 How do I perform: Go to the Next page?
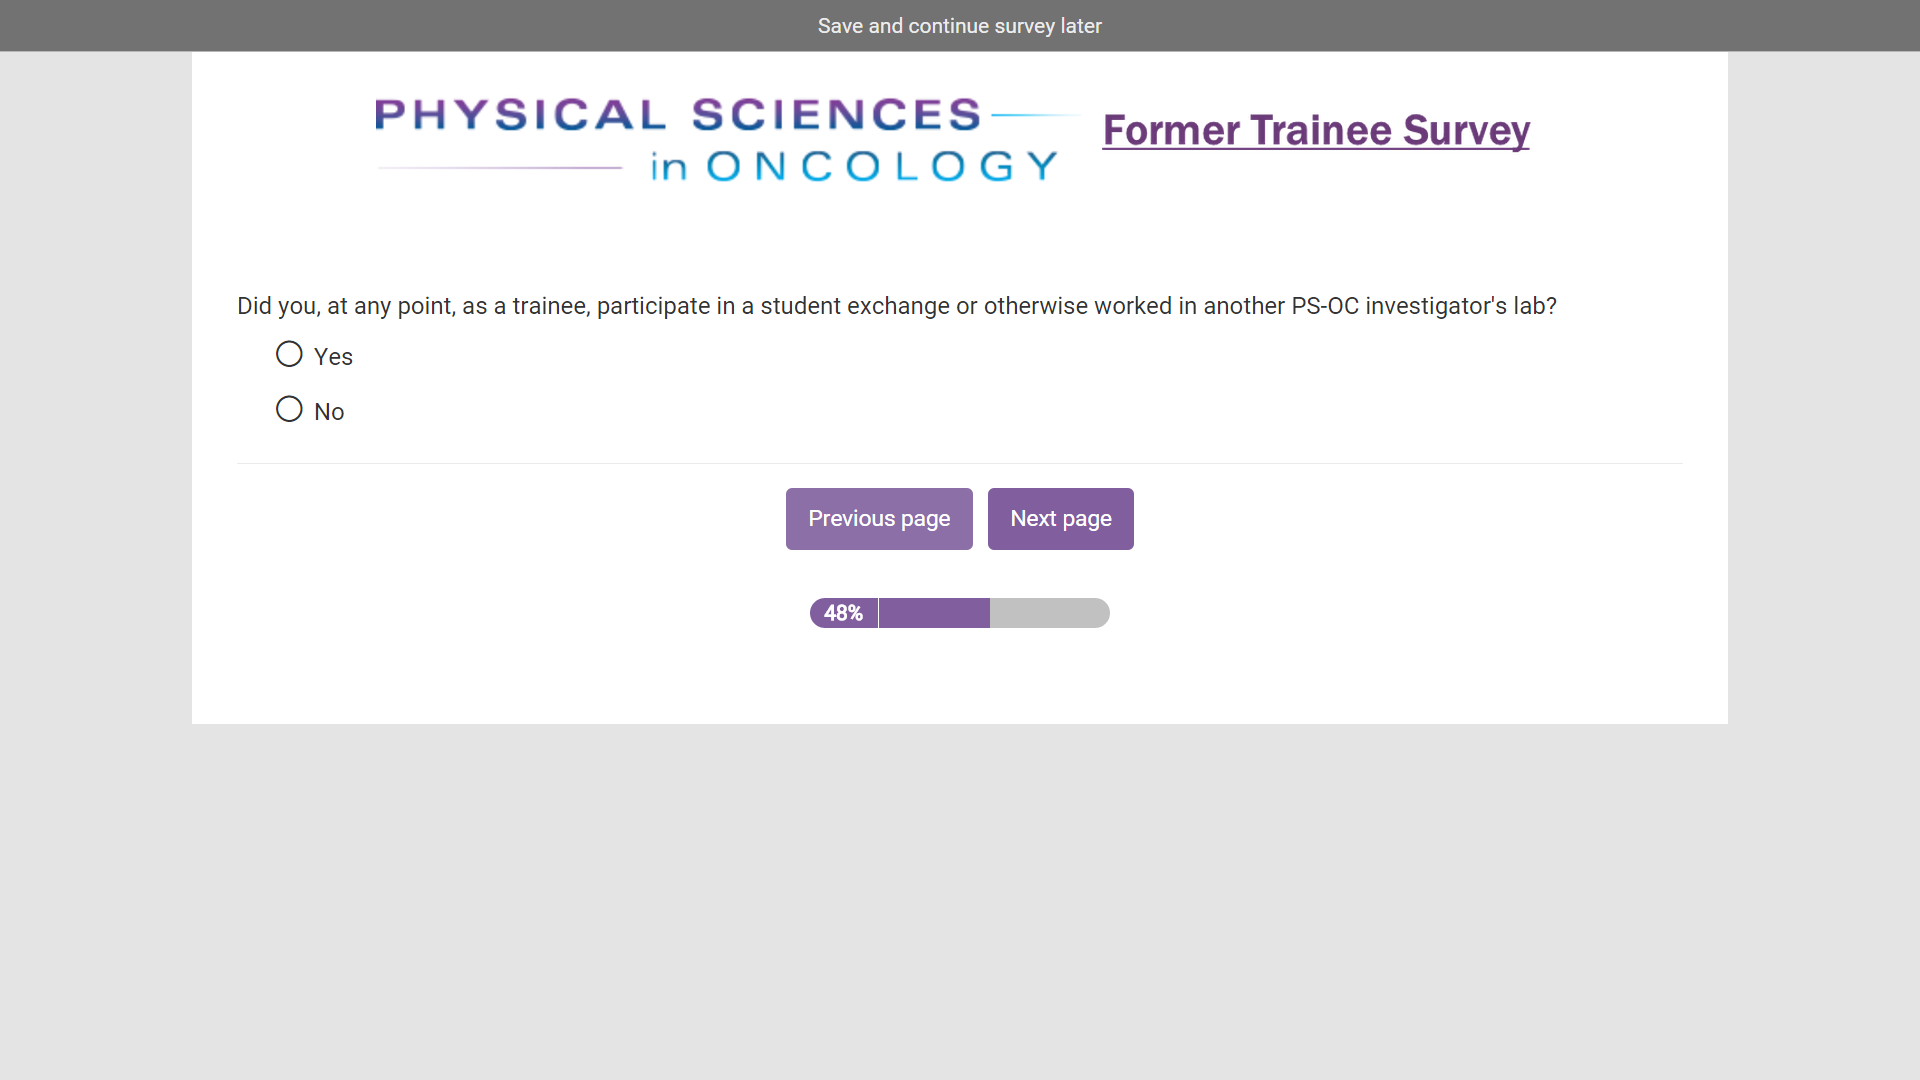(1060, 519)
